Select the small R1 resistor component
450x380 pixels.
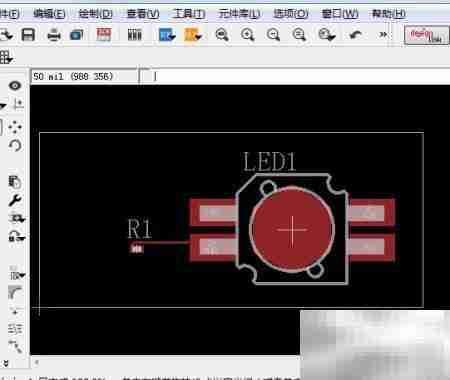pyautogui.click(x=136, y=249)
